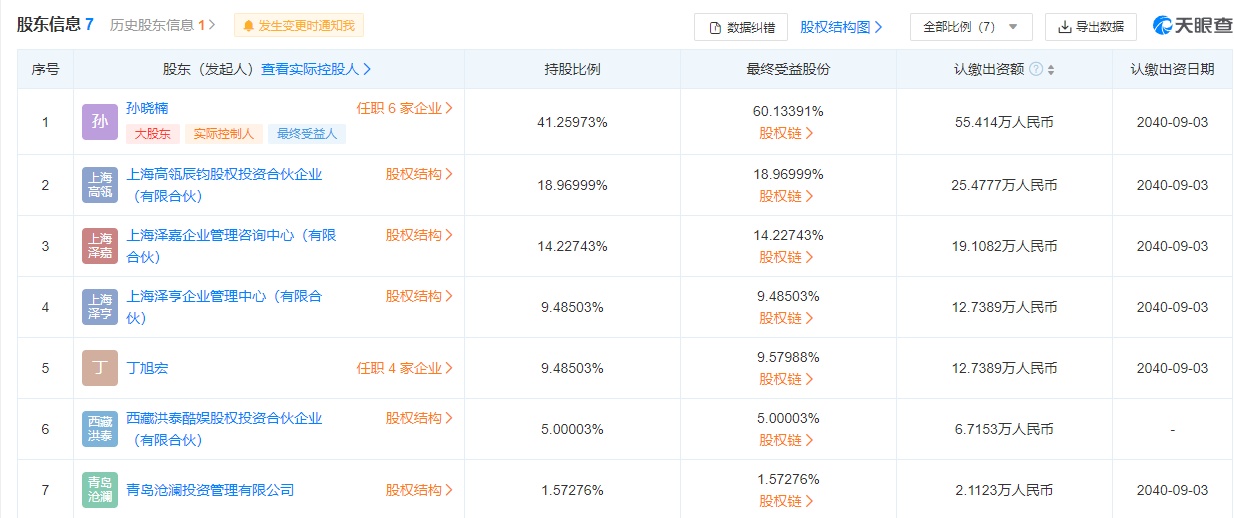Image resolution: width=1234 pixels, height=518 pixels.
Task: Open 股权链 for 孙晓楠's beneficial shares
Action: [787, 132]
